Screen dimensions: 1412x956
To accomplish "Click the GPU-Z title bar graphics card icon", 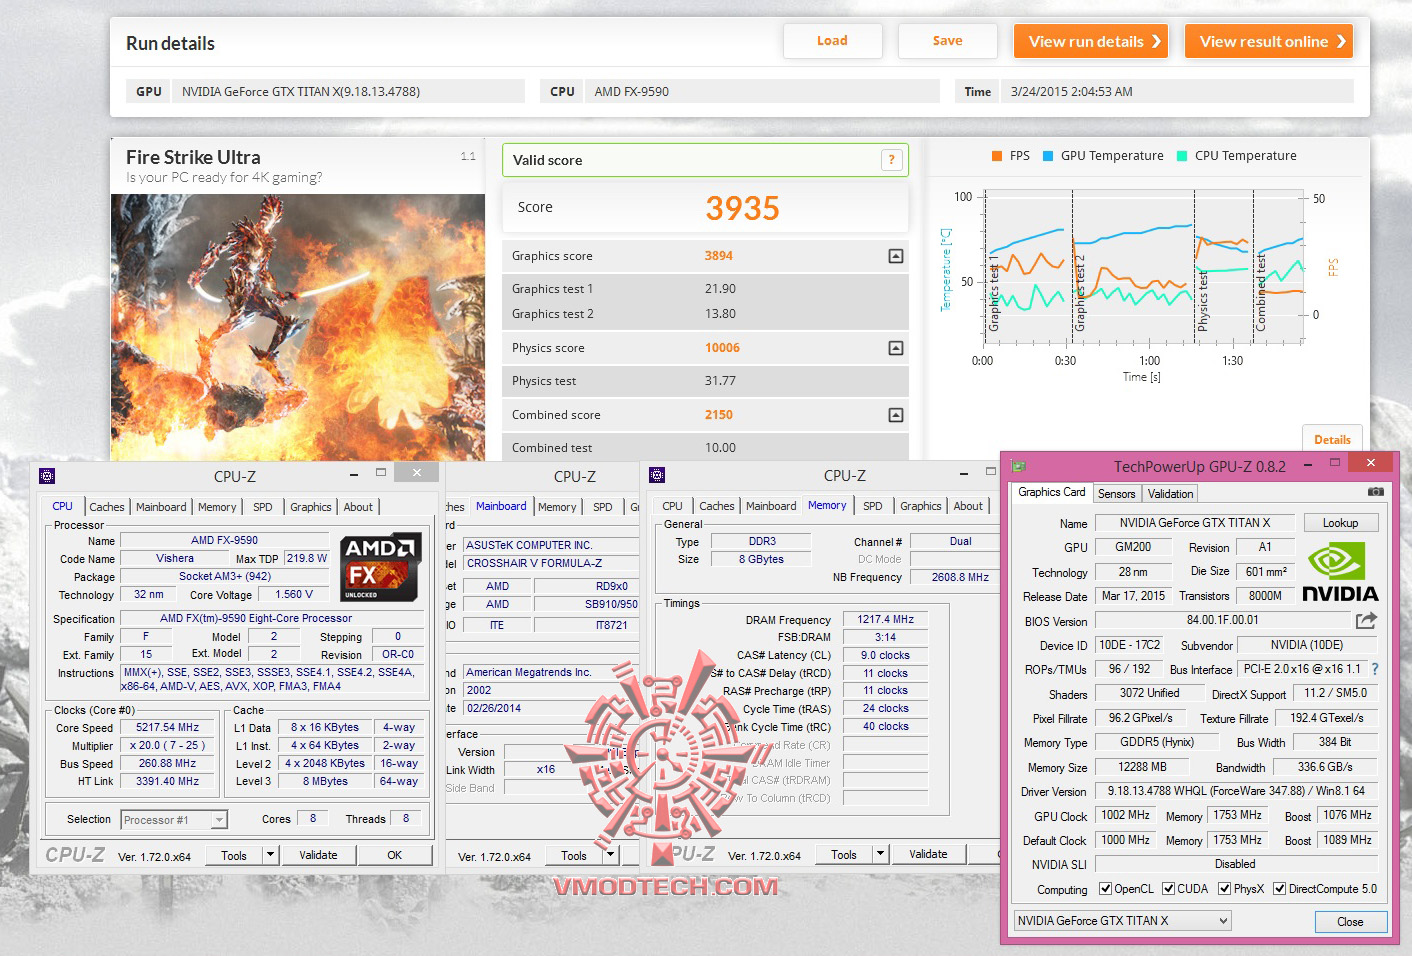I will point(1019,466).
